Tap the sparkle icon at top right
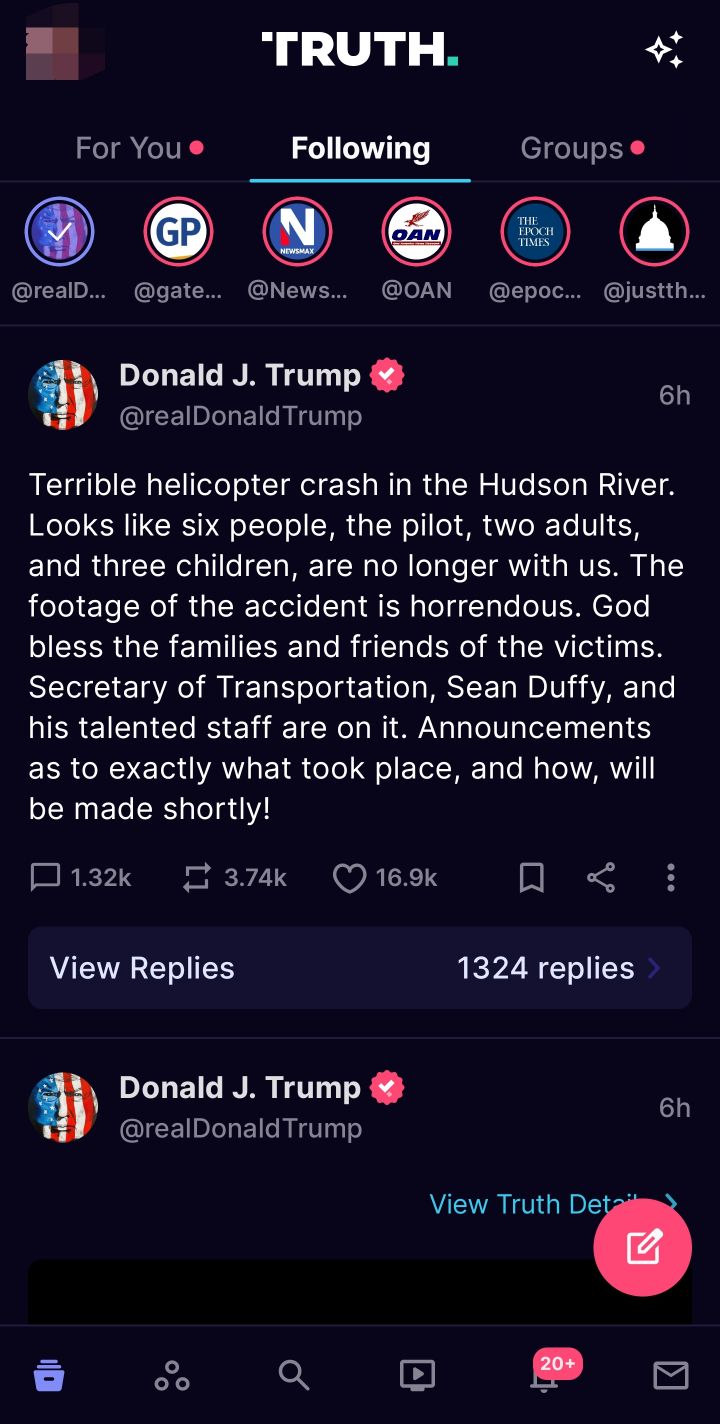 (x=664, y=50)
